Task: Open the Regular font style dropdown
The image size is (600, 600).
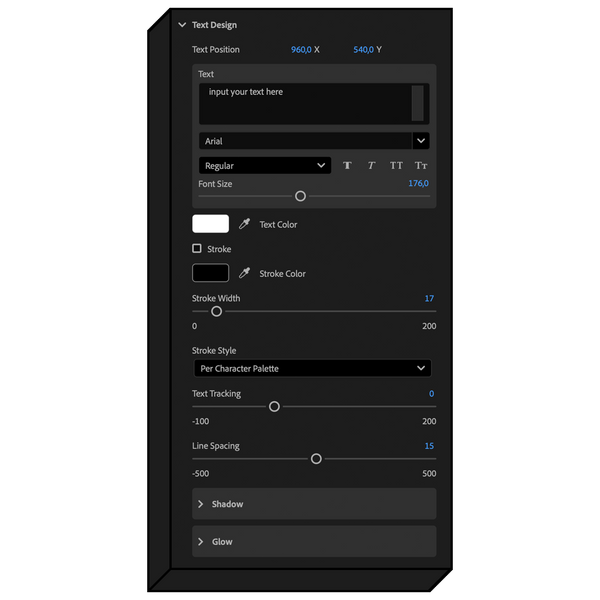Action: [x=265, y=165]
